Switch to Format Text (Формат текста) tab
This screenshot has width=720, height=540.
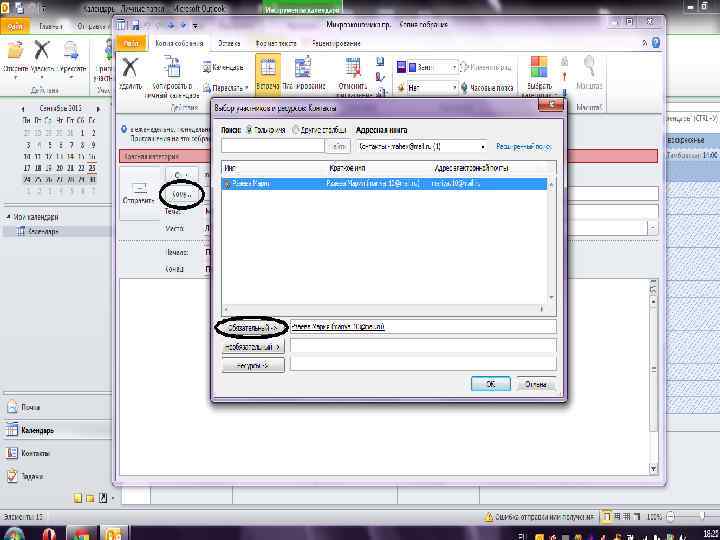click(x=276, y=43)
